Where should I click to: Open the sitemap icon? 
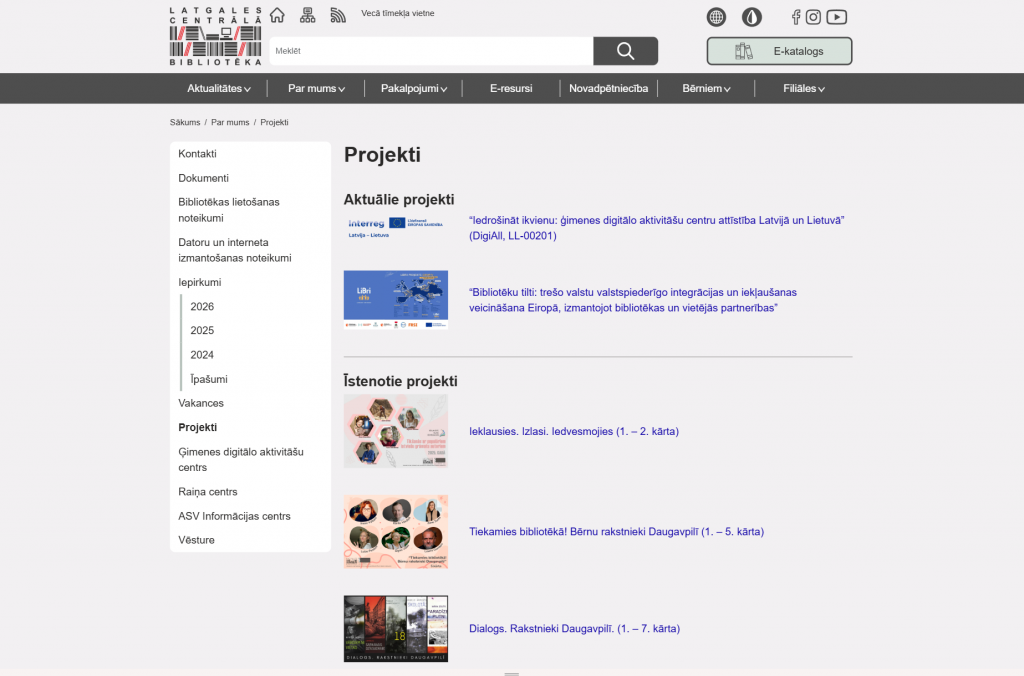(x=307, y=15)
